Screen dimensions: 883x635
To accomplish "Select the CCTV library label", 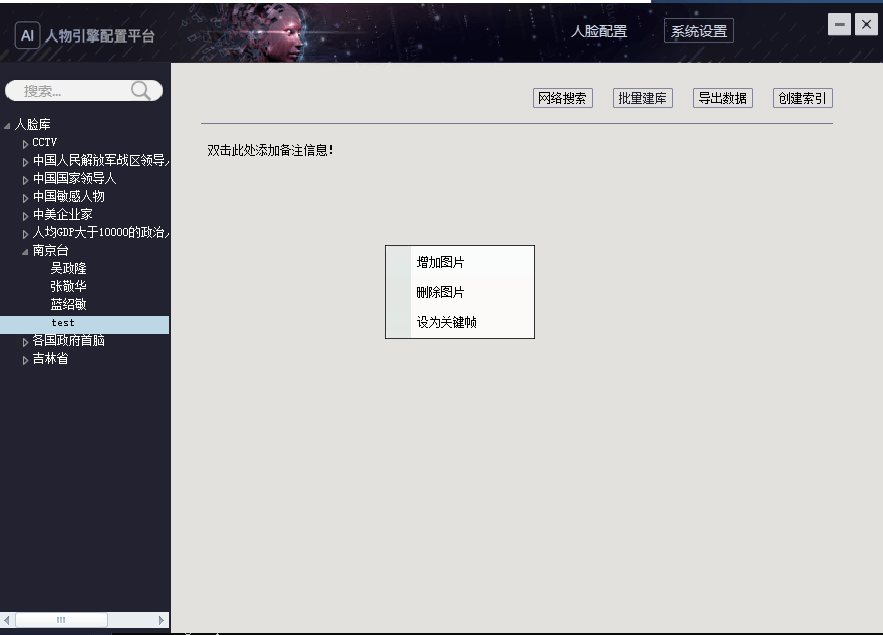I will [x=44, y=142].
